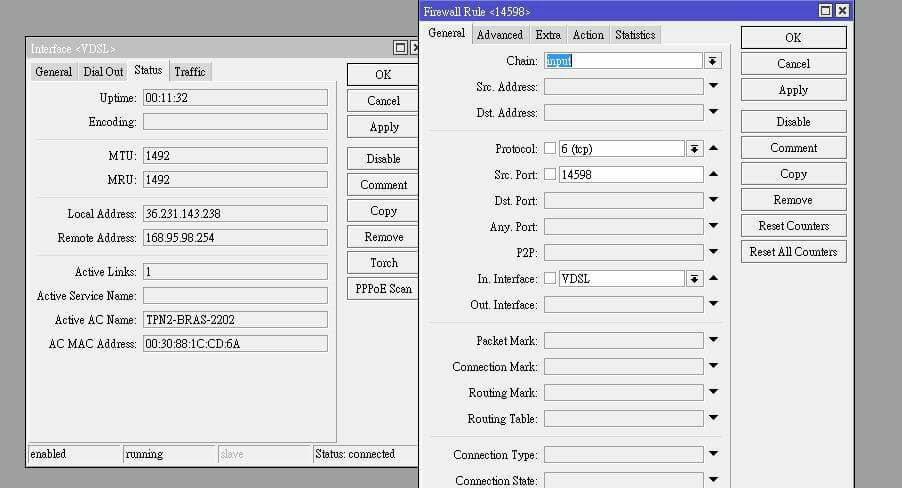902x488 pixels.
Task: Toggle the In. Interface invert checkbox
Action: [550, 279]
